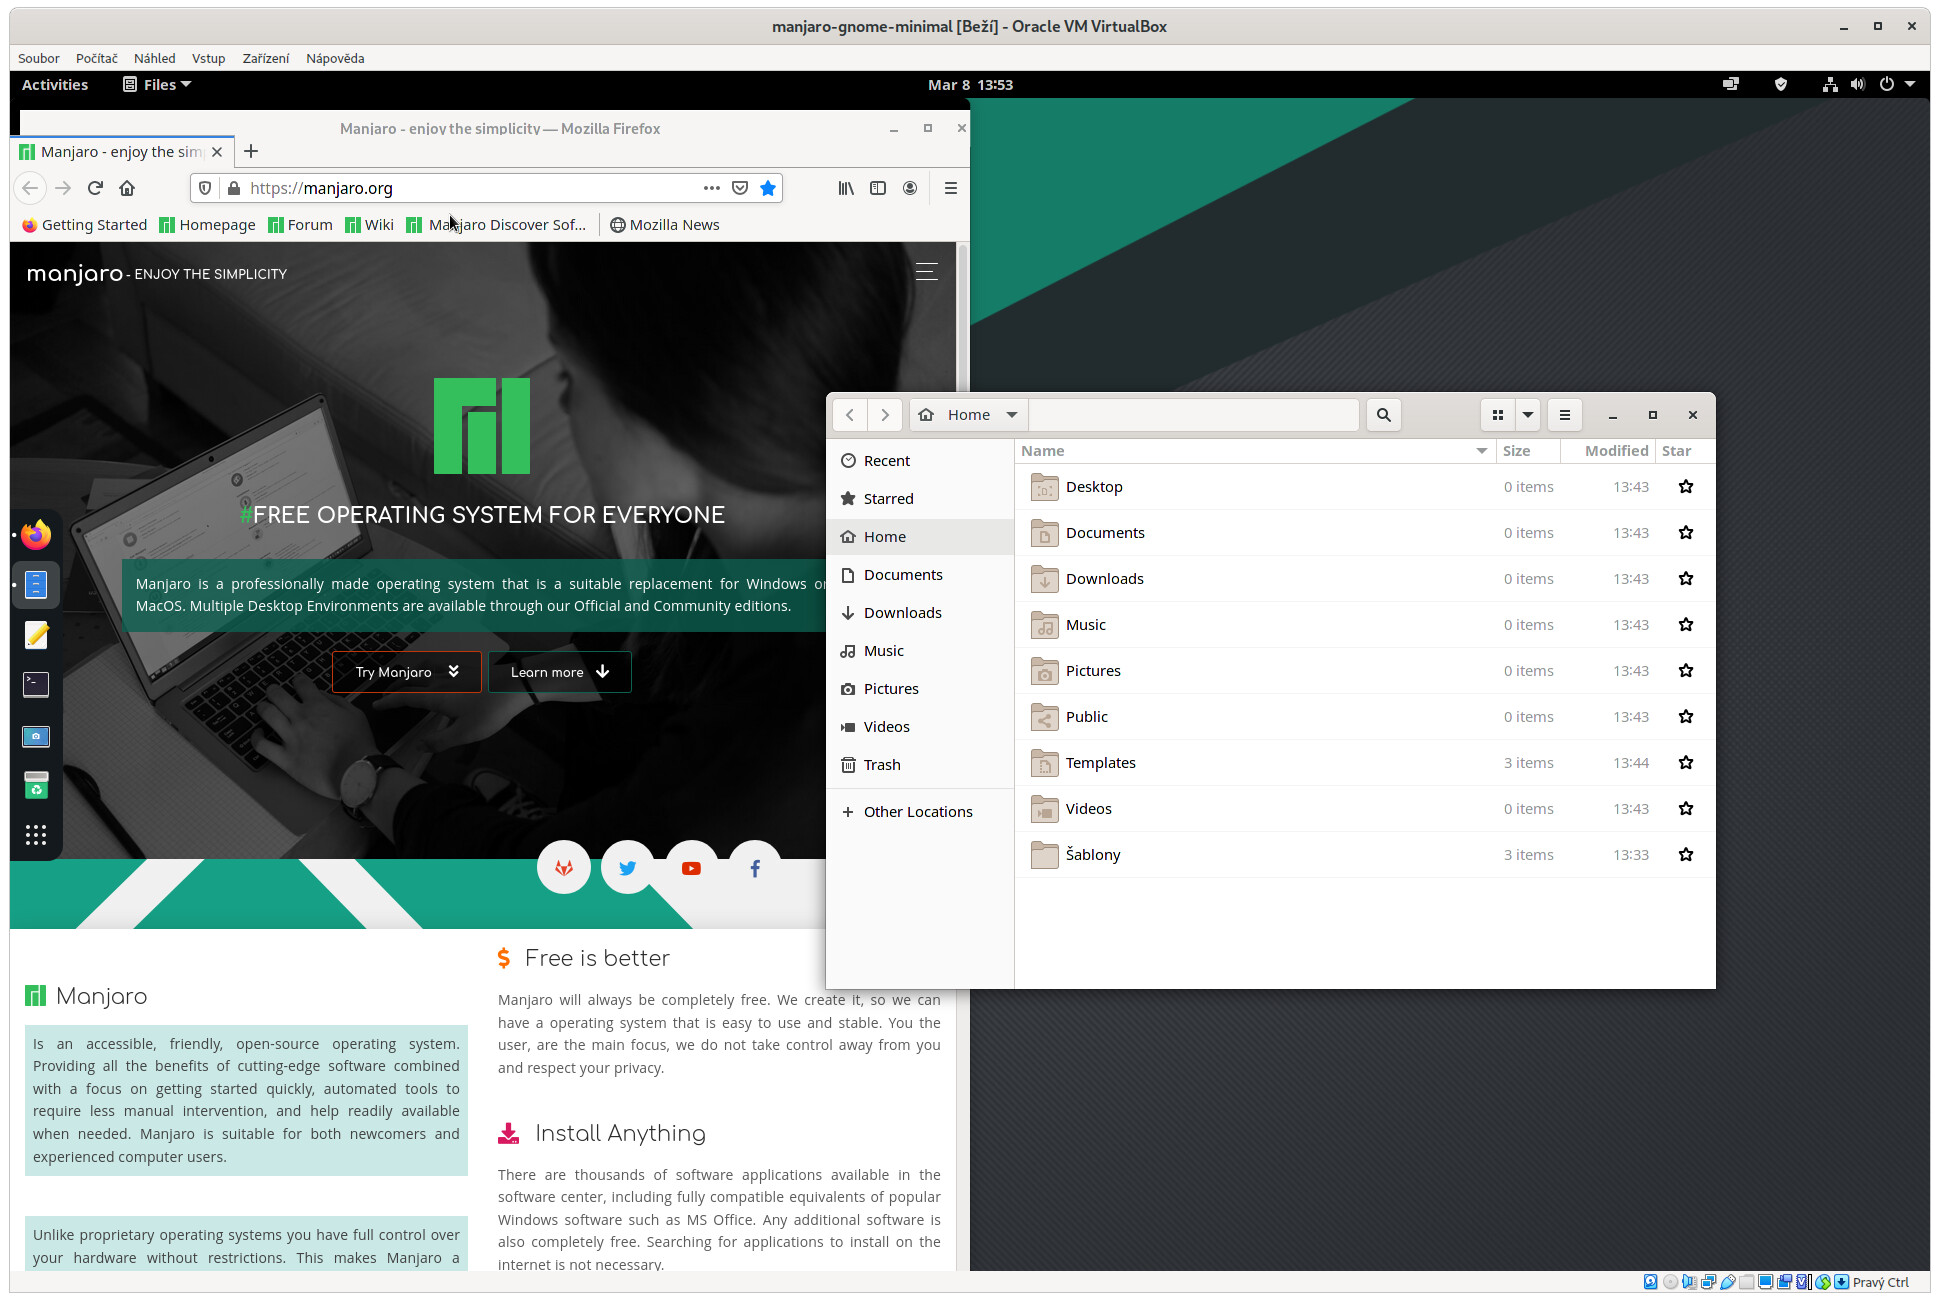The width and height of the screenshot is (1940, 1302).
Task: Expand the Home path dropdown arrow
Action: [1012, 415]
